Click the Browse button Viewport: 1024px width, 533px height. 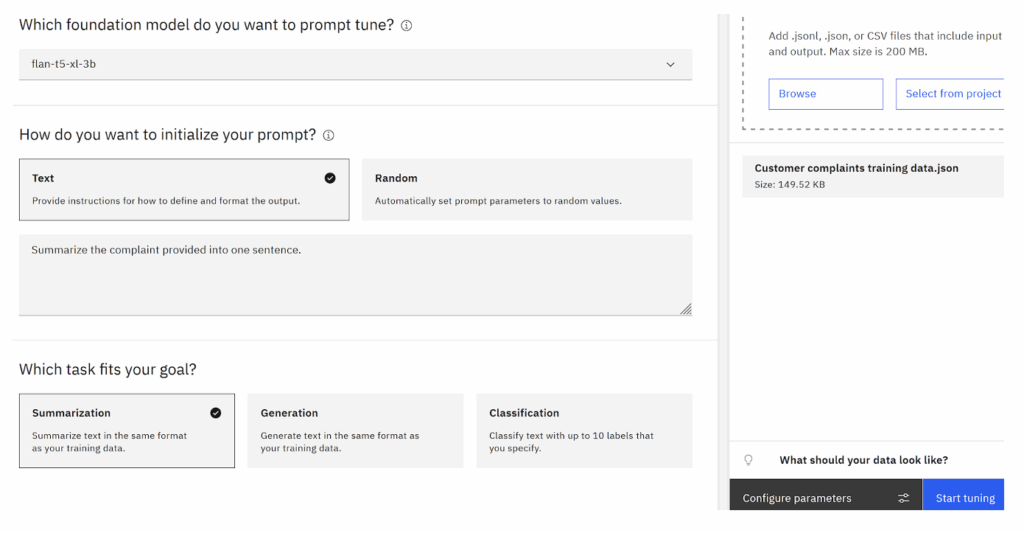pos(825,94)
